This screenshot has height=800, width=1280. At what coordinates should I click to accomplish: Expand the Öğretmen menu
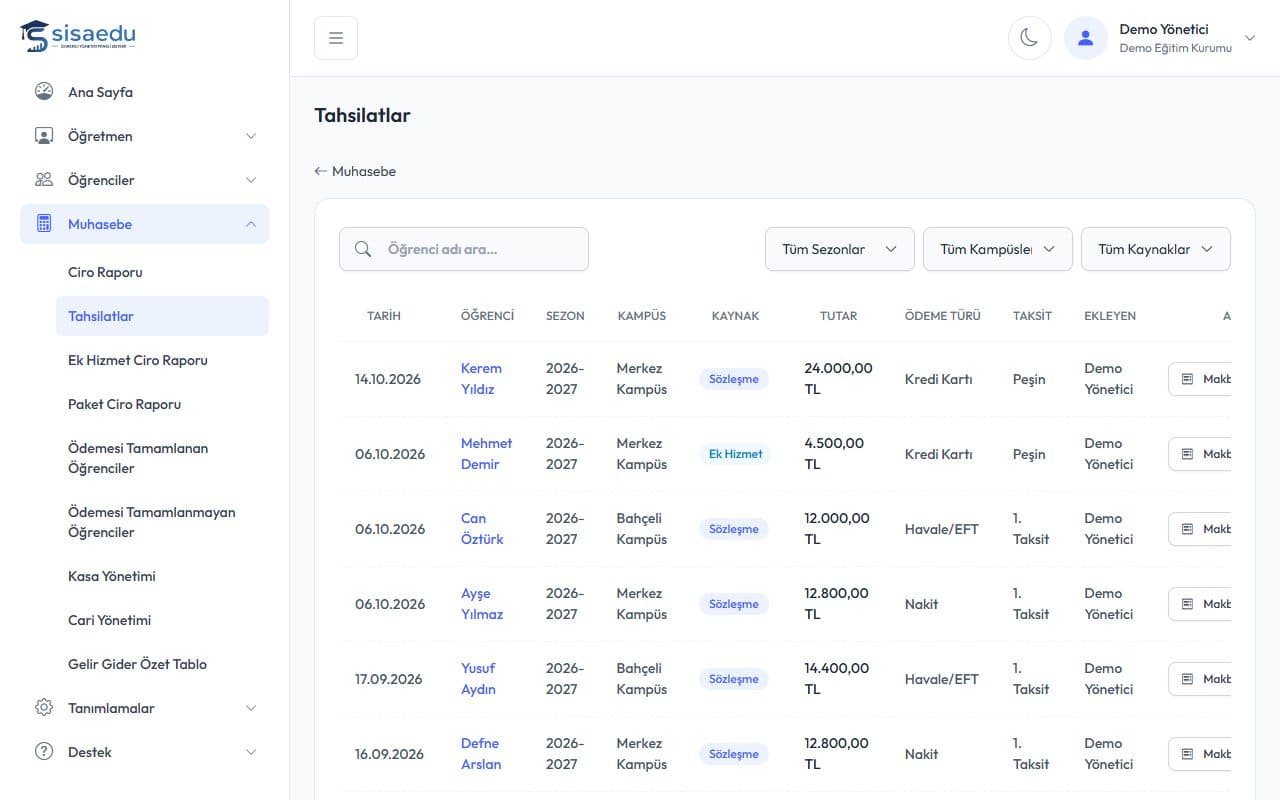[x=144, y=136]
